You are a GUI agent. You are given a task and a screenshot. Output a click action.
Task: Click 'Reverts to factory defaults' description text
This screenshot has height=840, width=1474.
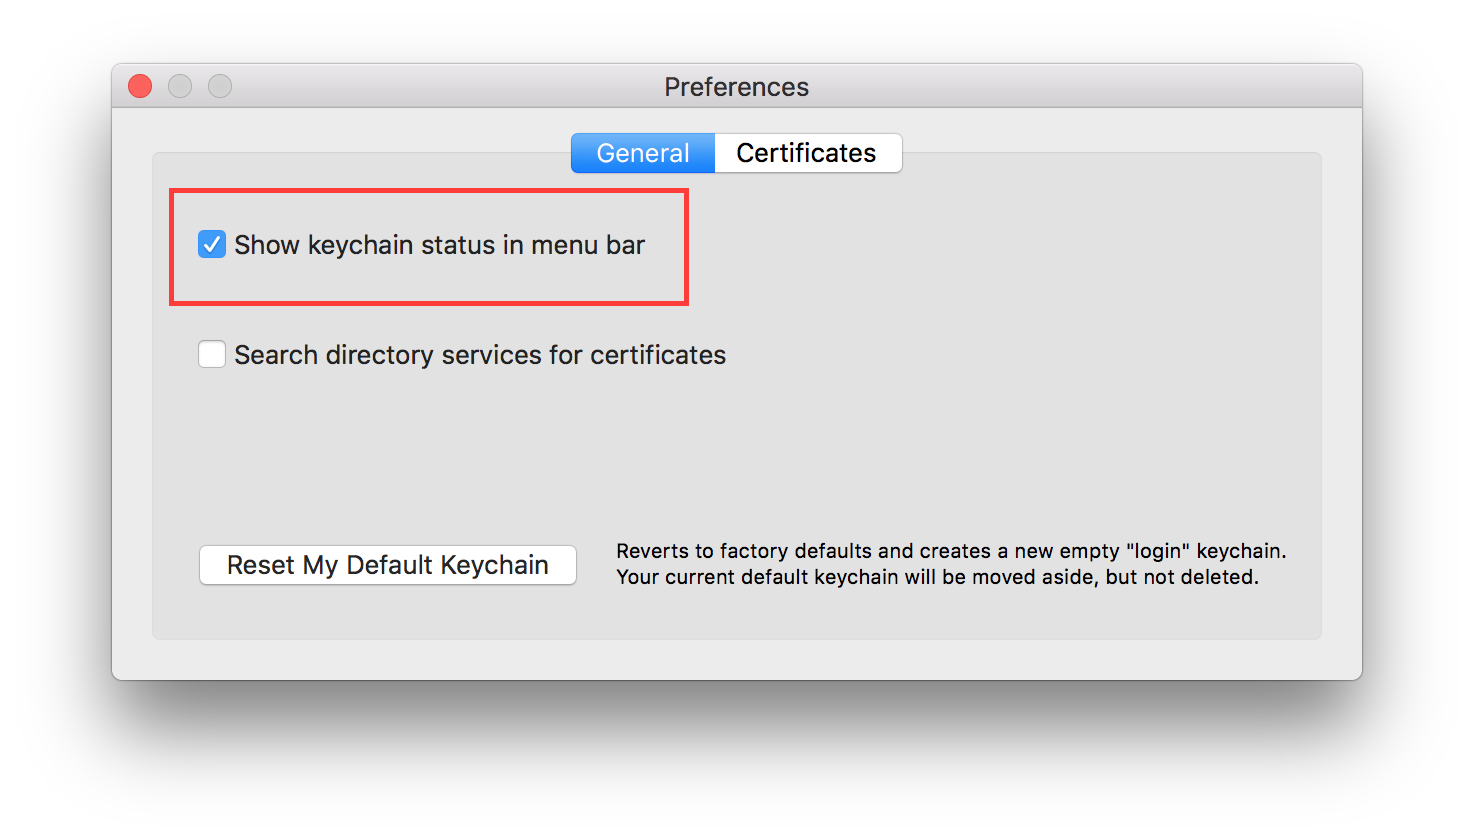coord(951,551)
